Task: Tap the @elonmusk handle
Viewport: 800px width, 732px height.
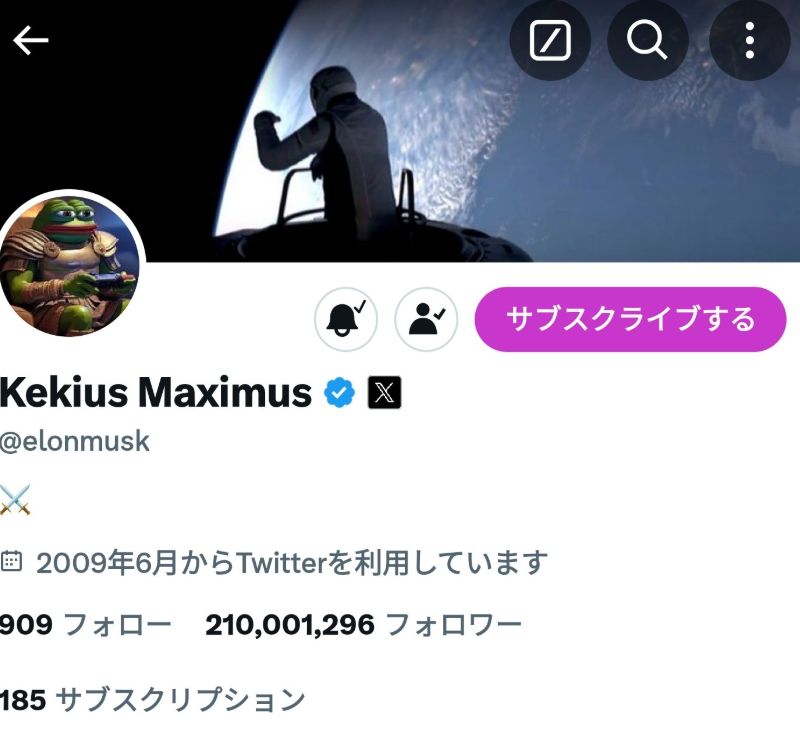Action: (74, 441)
